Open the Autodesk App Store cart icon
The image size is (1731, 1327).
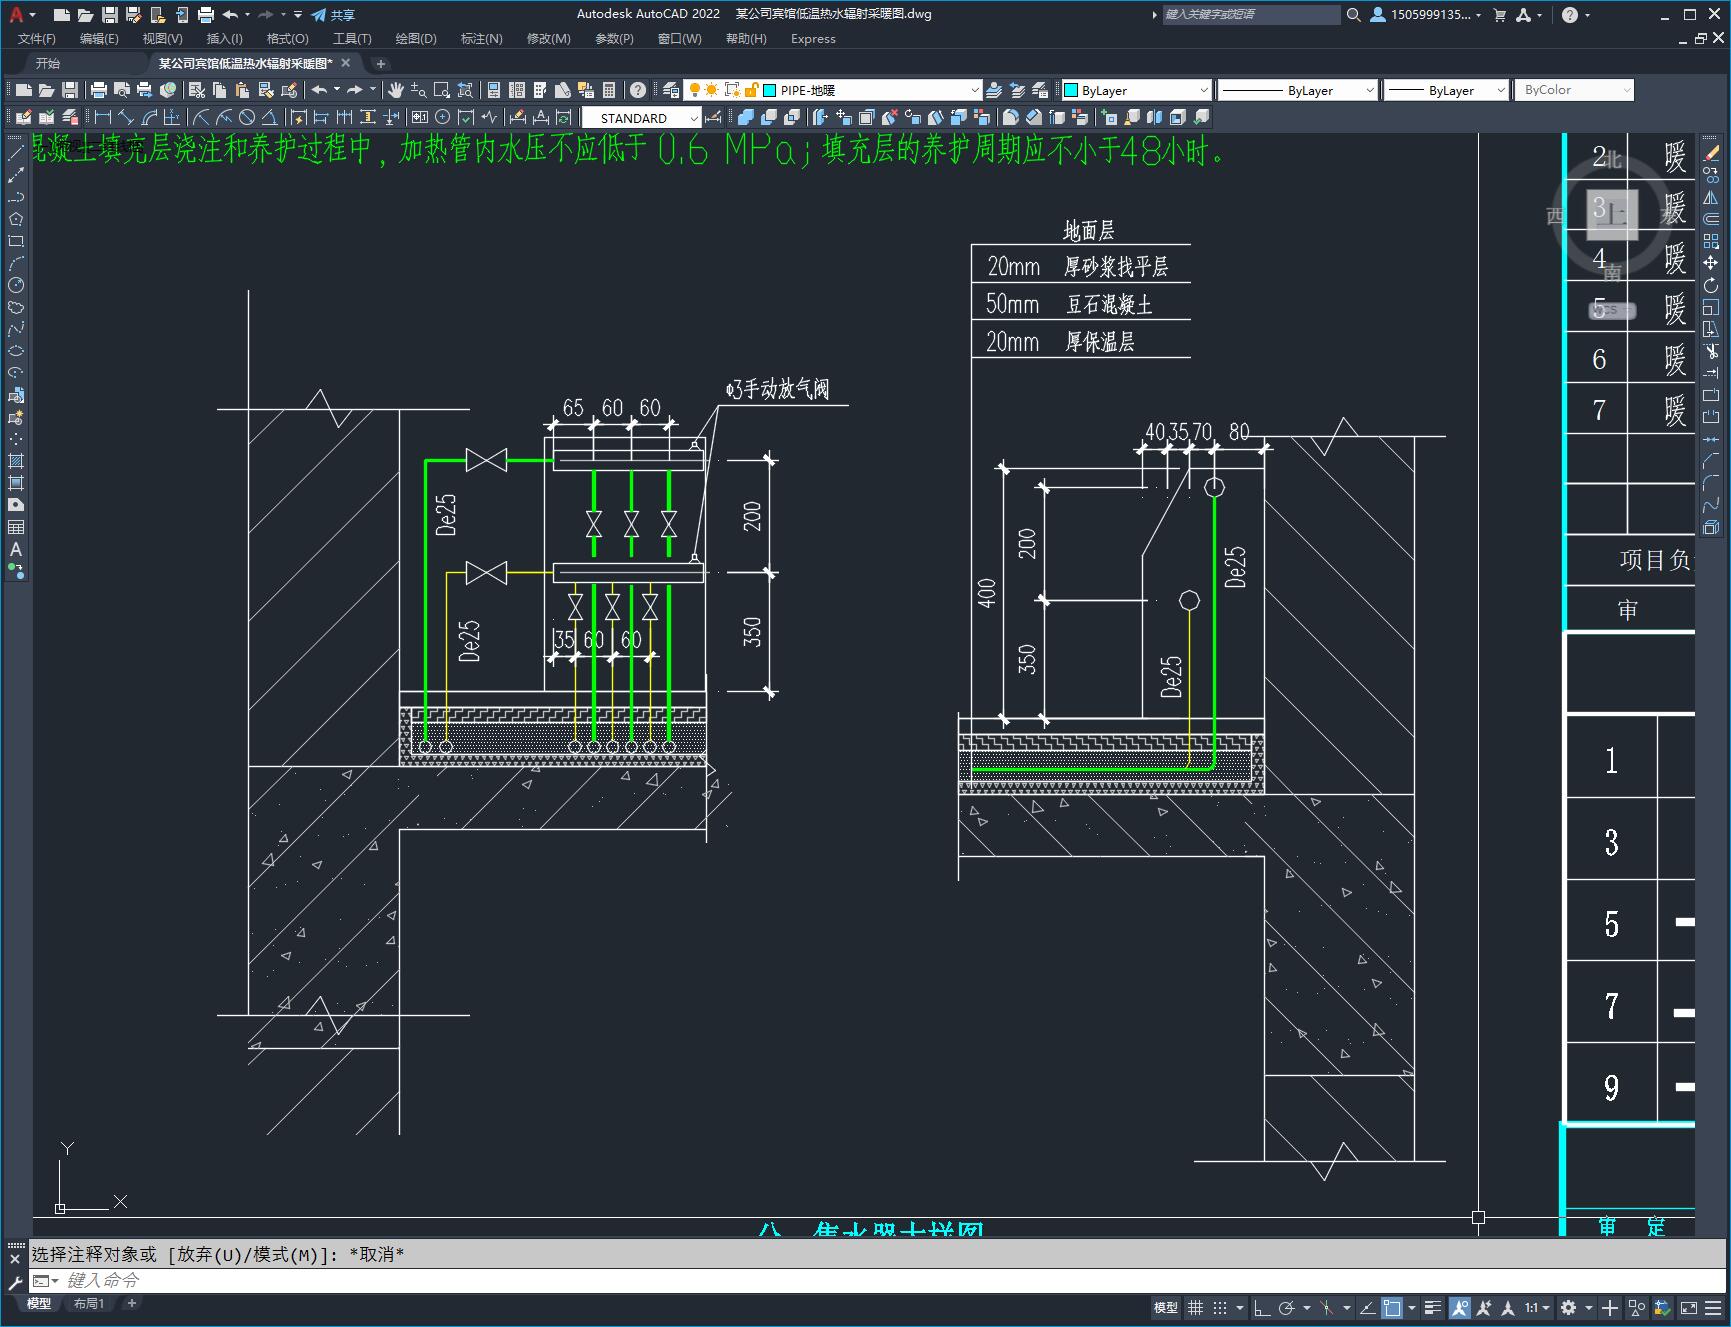1499,15
